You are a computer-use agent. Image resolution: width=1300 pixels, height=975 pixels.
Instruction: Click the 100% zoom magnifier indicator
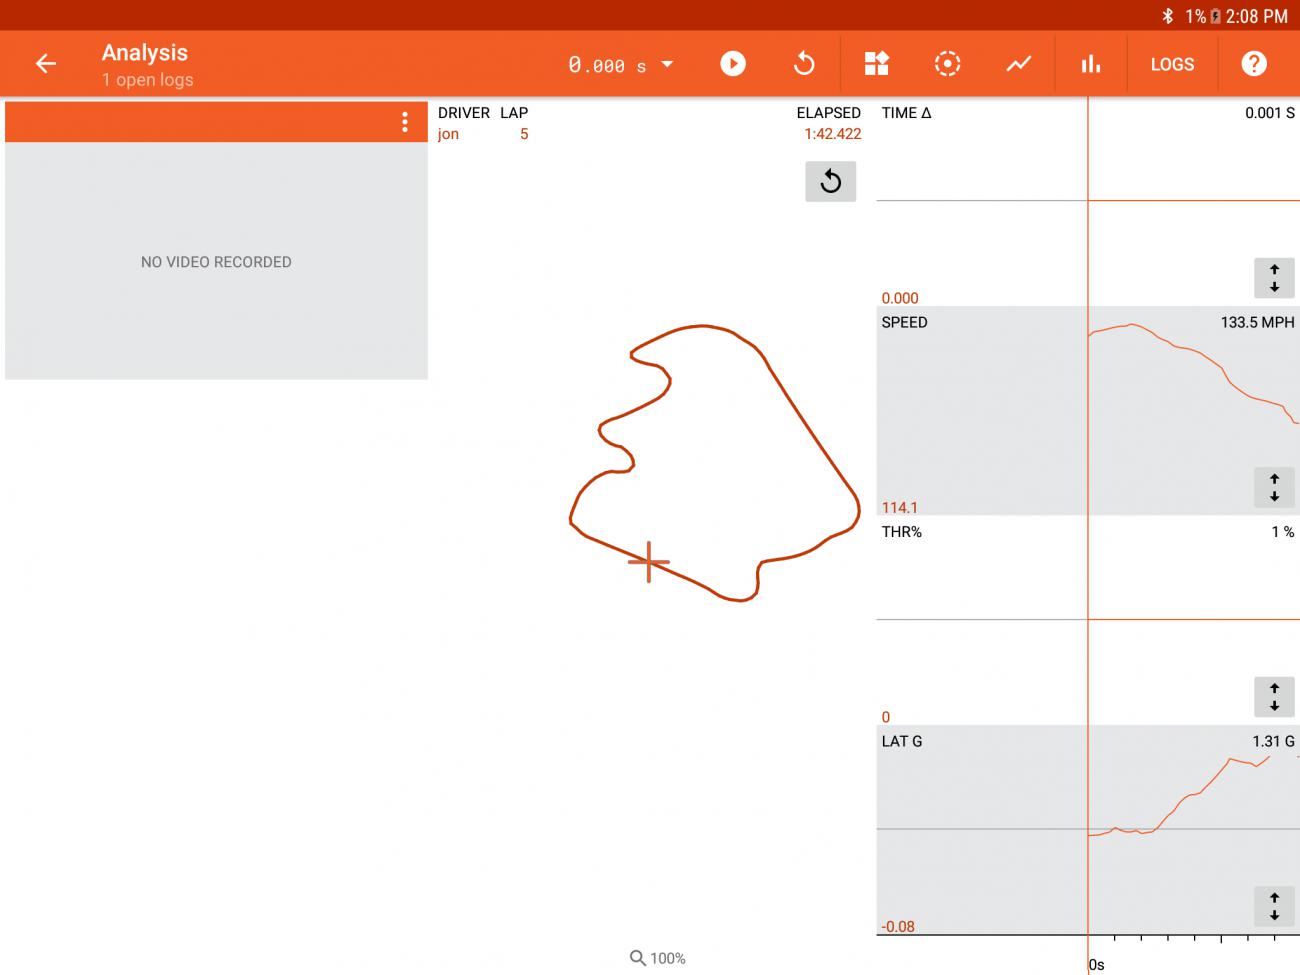(657, 958)
